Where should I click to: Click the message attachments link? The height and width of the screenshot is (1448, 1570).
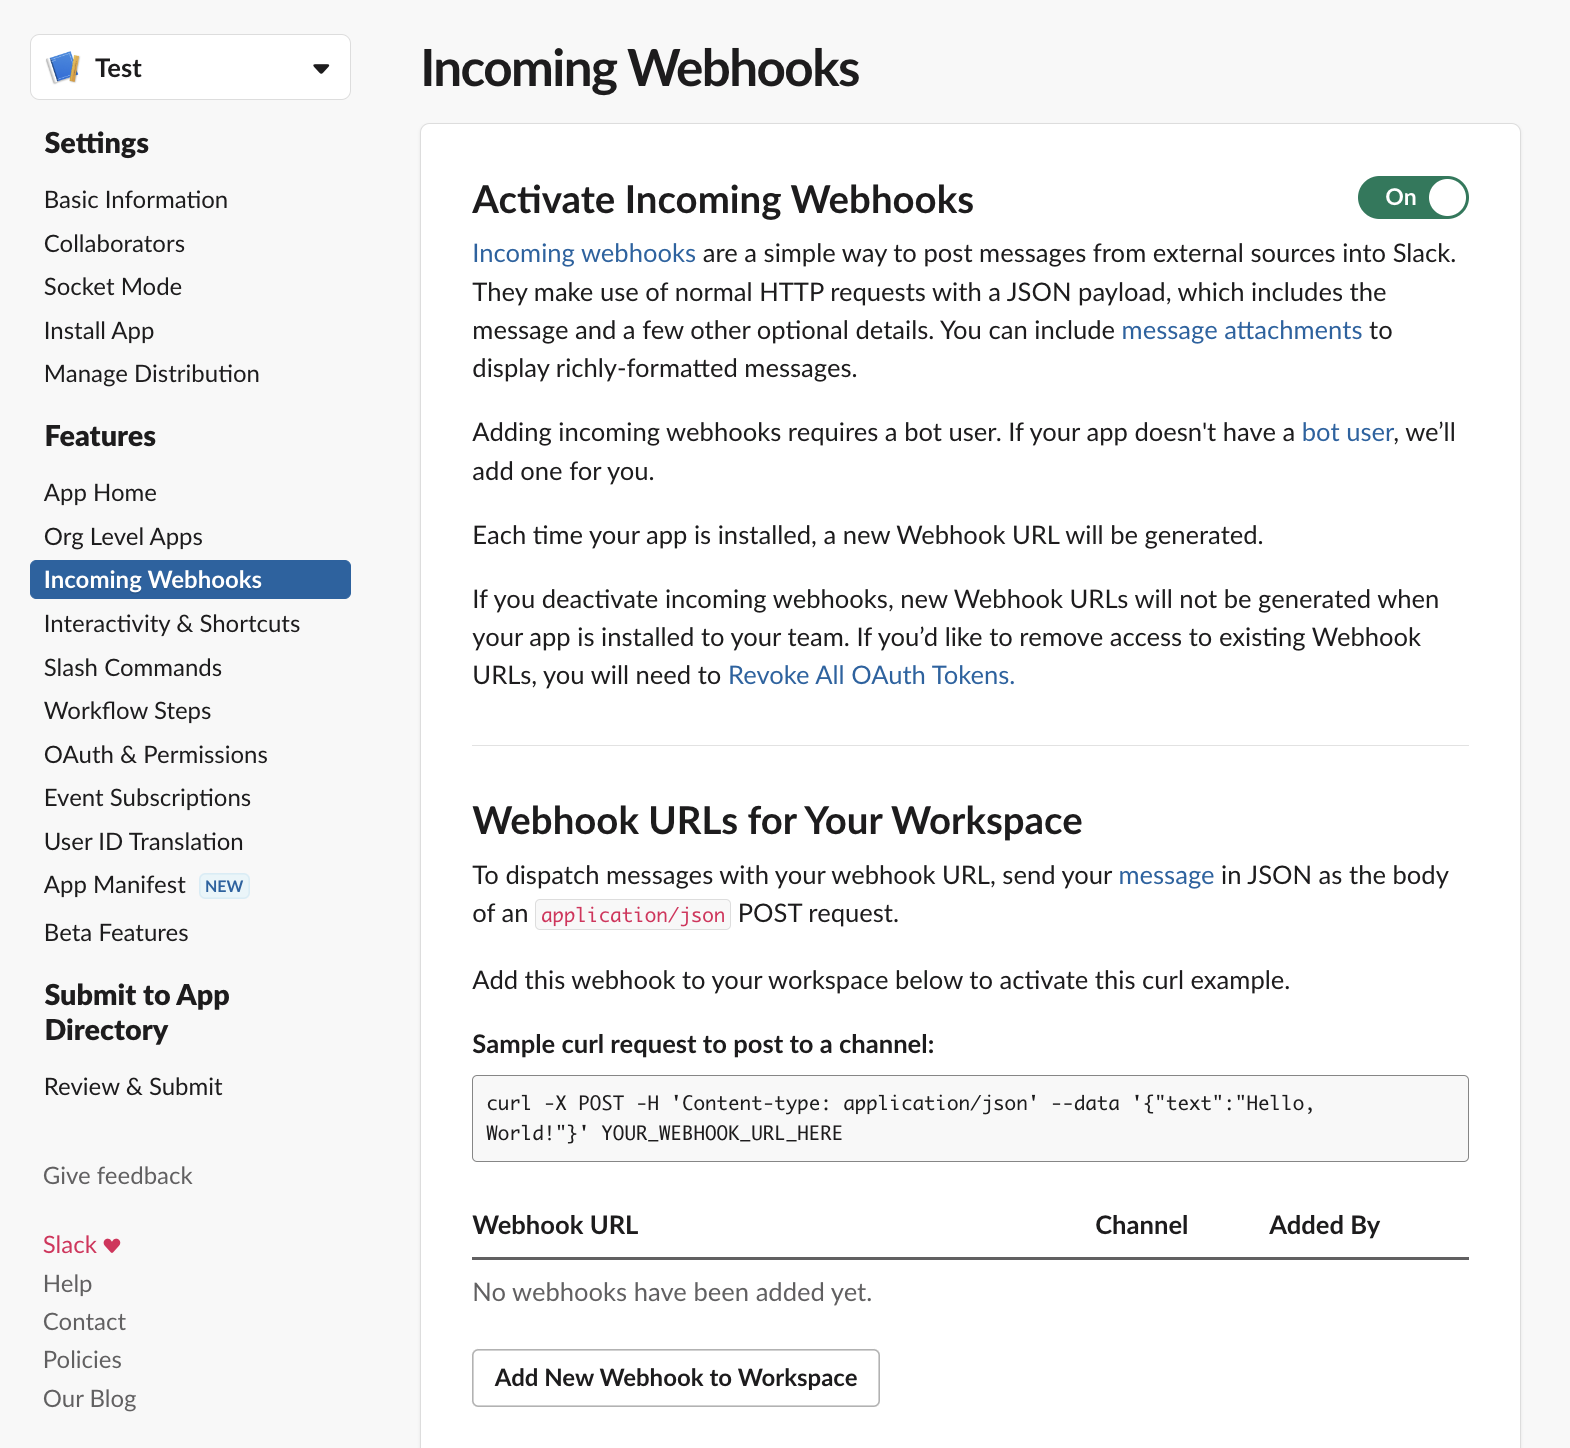[x=1241, y=331]
